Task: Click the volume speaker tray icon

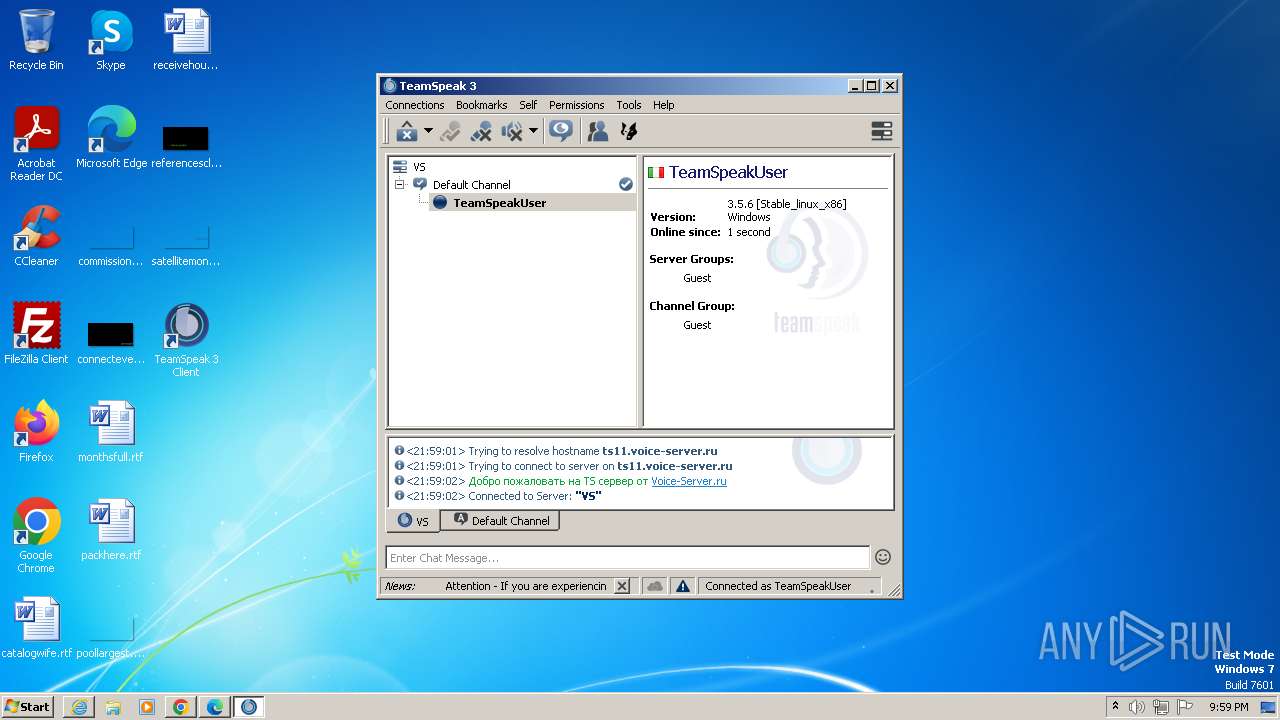Action: [x=1137, y=707]
